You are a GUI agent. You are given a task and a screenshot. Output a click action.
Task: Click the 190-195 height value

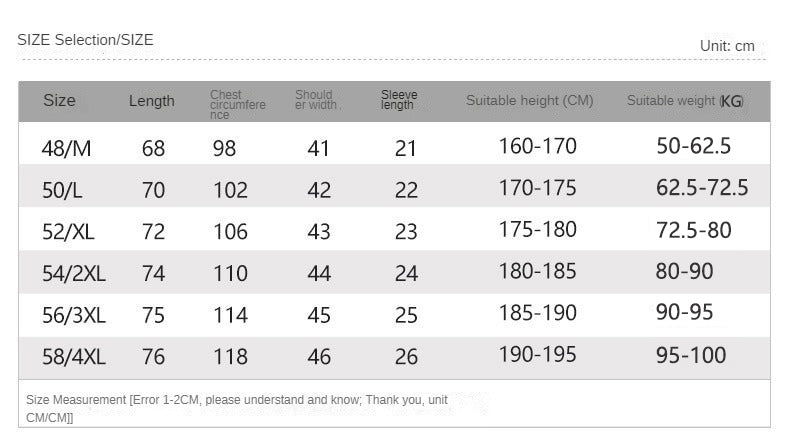[537, 355]
